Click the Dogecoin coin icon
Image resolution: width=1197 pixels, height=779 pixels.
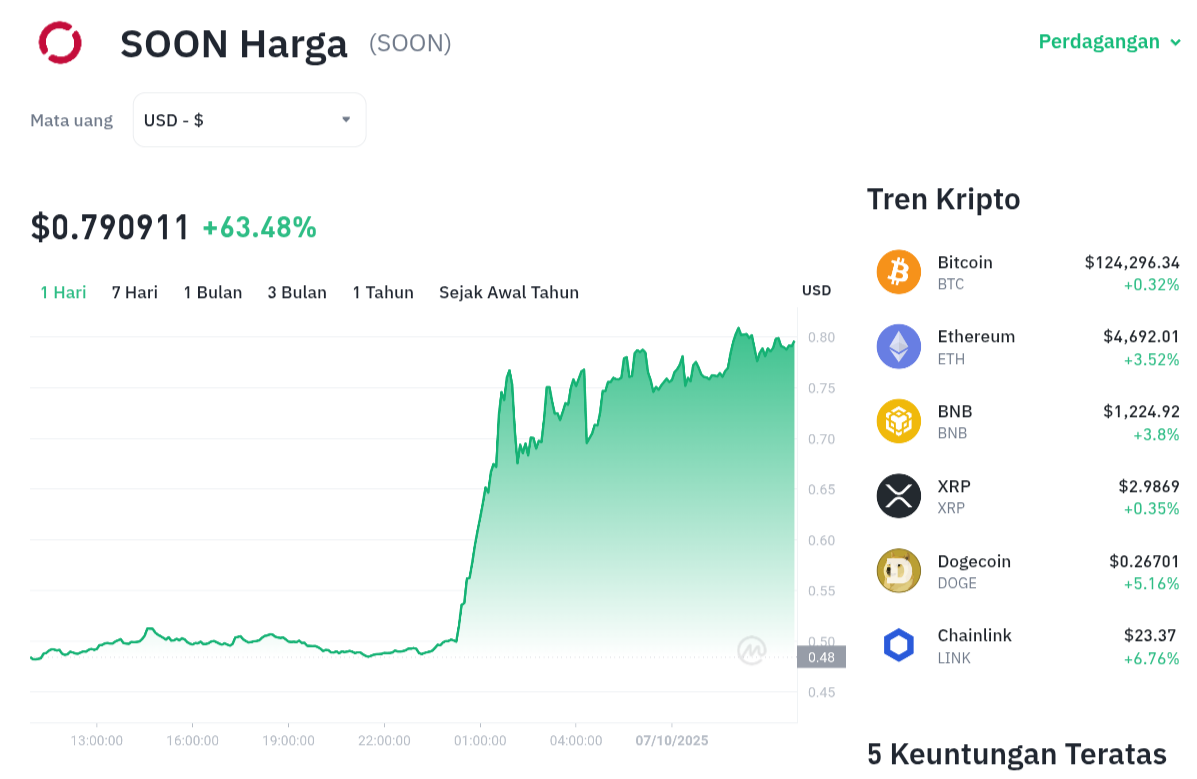(x=898, y=571)
